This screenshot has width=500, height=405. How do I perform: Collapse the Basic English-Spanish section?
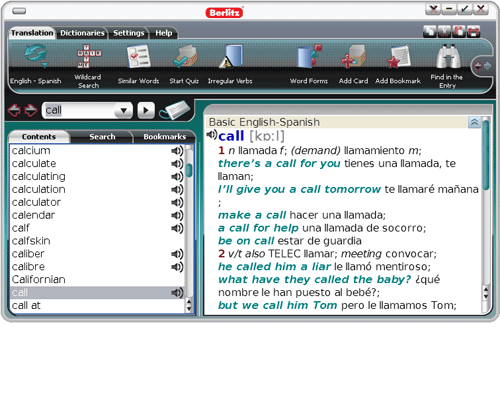tap(474, 122)
